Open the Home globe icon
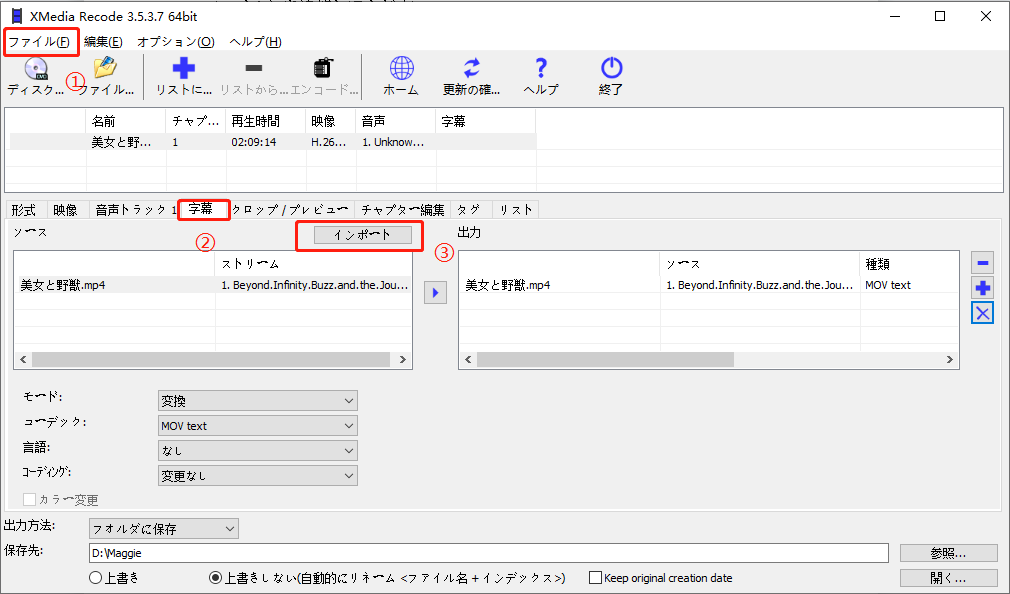This screenshot has height=594, width=1010. 401,70
